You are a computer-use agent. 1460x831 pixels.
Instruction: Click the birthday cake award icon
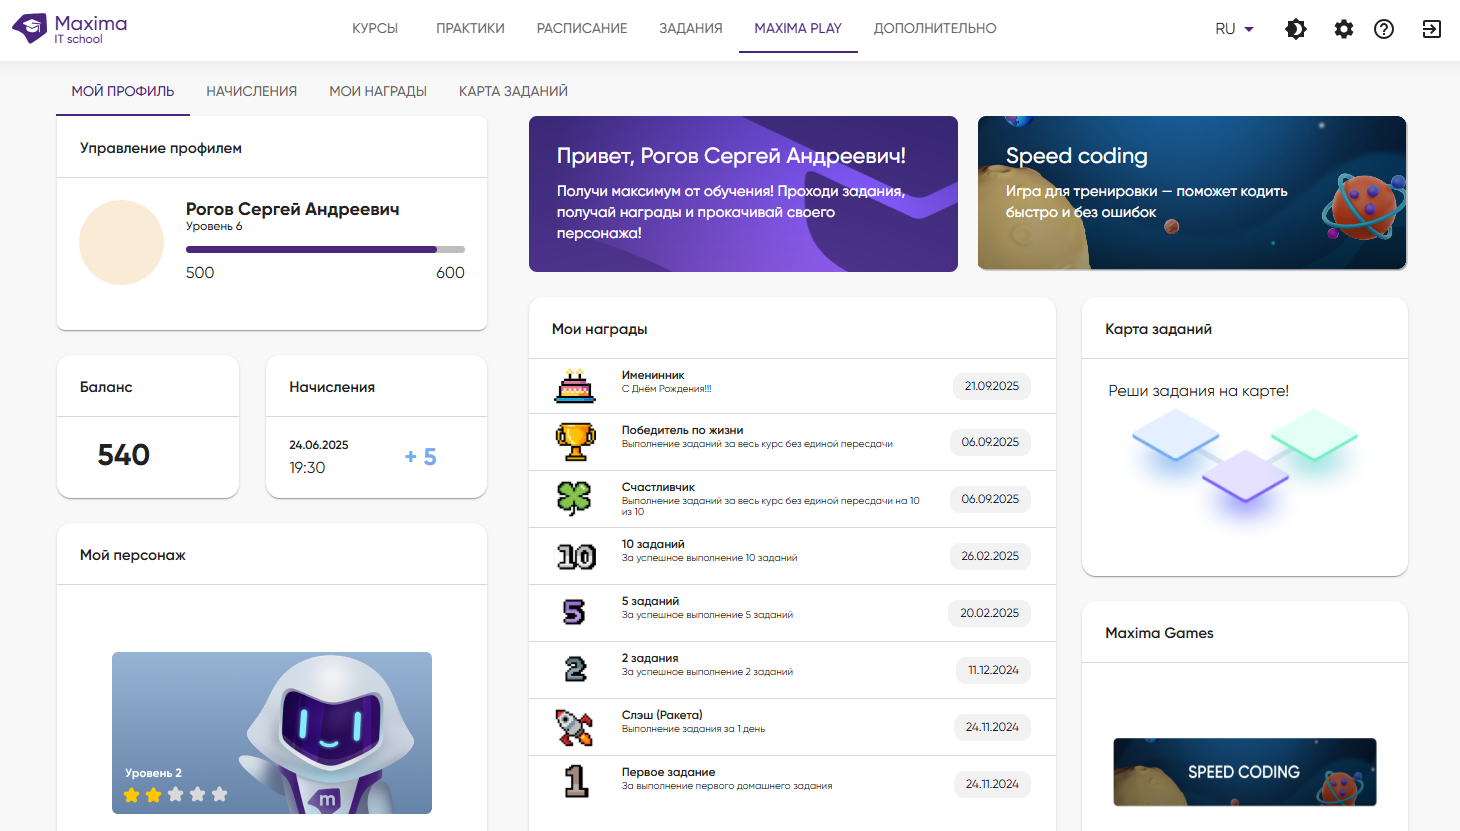(575, 386)
